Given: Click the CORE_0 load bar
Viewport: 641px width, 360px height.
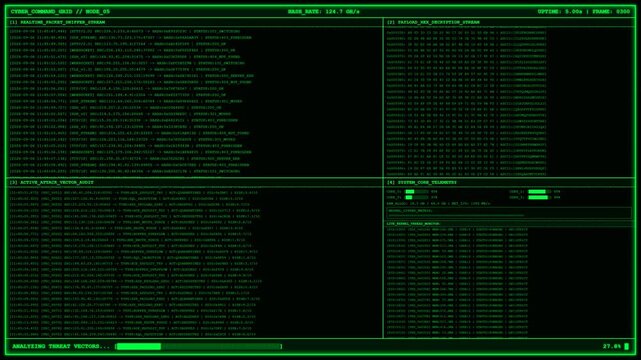Looking at the screenshot, I should [x=417, y=192].
